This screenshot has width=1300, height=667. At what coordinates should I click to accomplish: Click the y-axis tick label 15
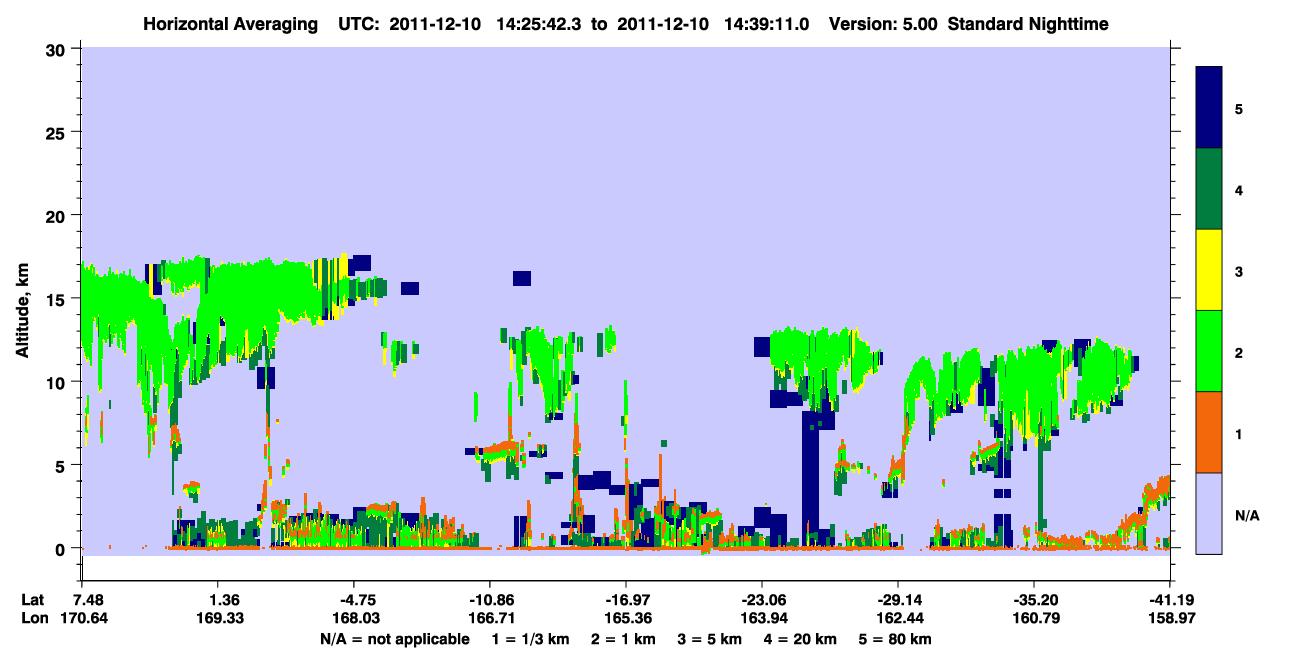(58, 298)
